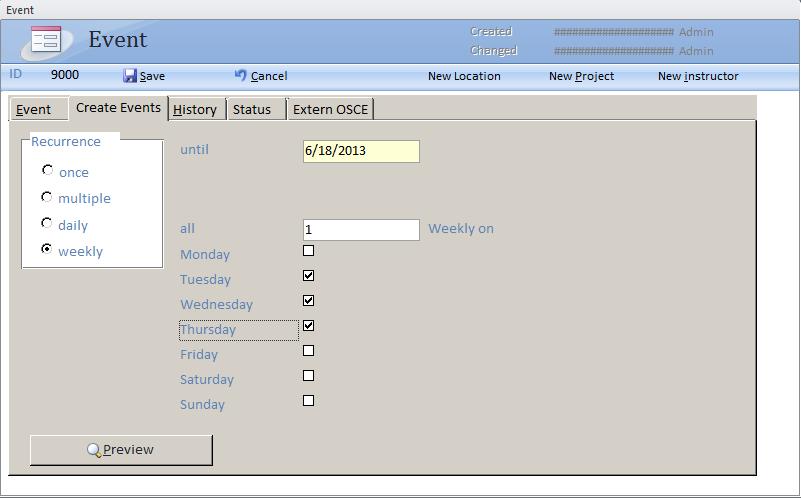
Task: Click the magnifier icon on Preview button
Action: 94,450
